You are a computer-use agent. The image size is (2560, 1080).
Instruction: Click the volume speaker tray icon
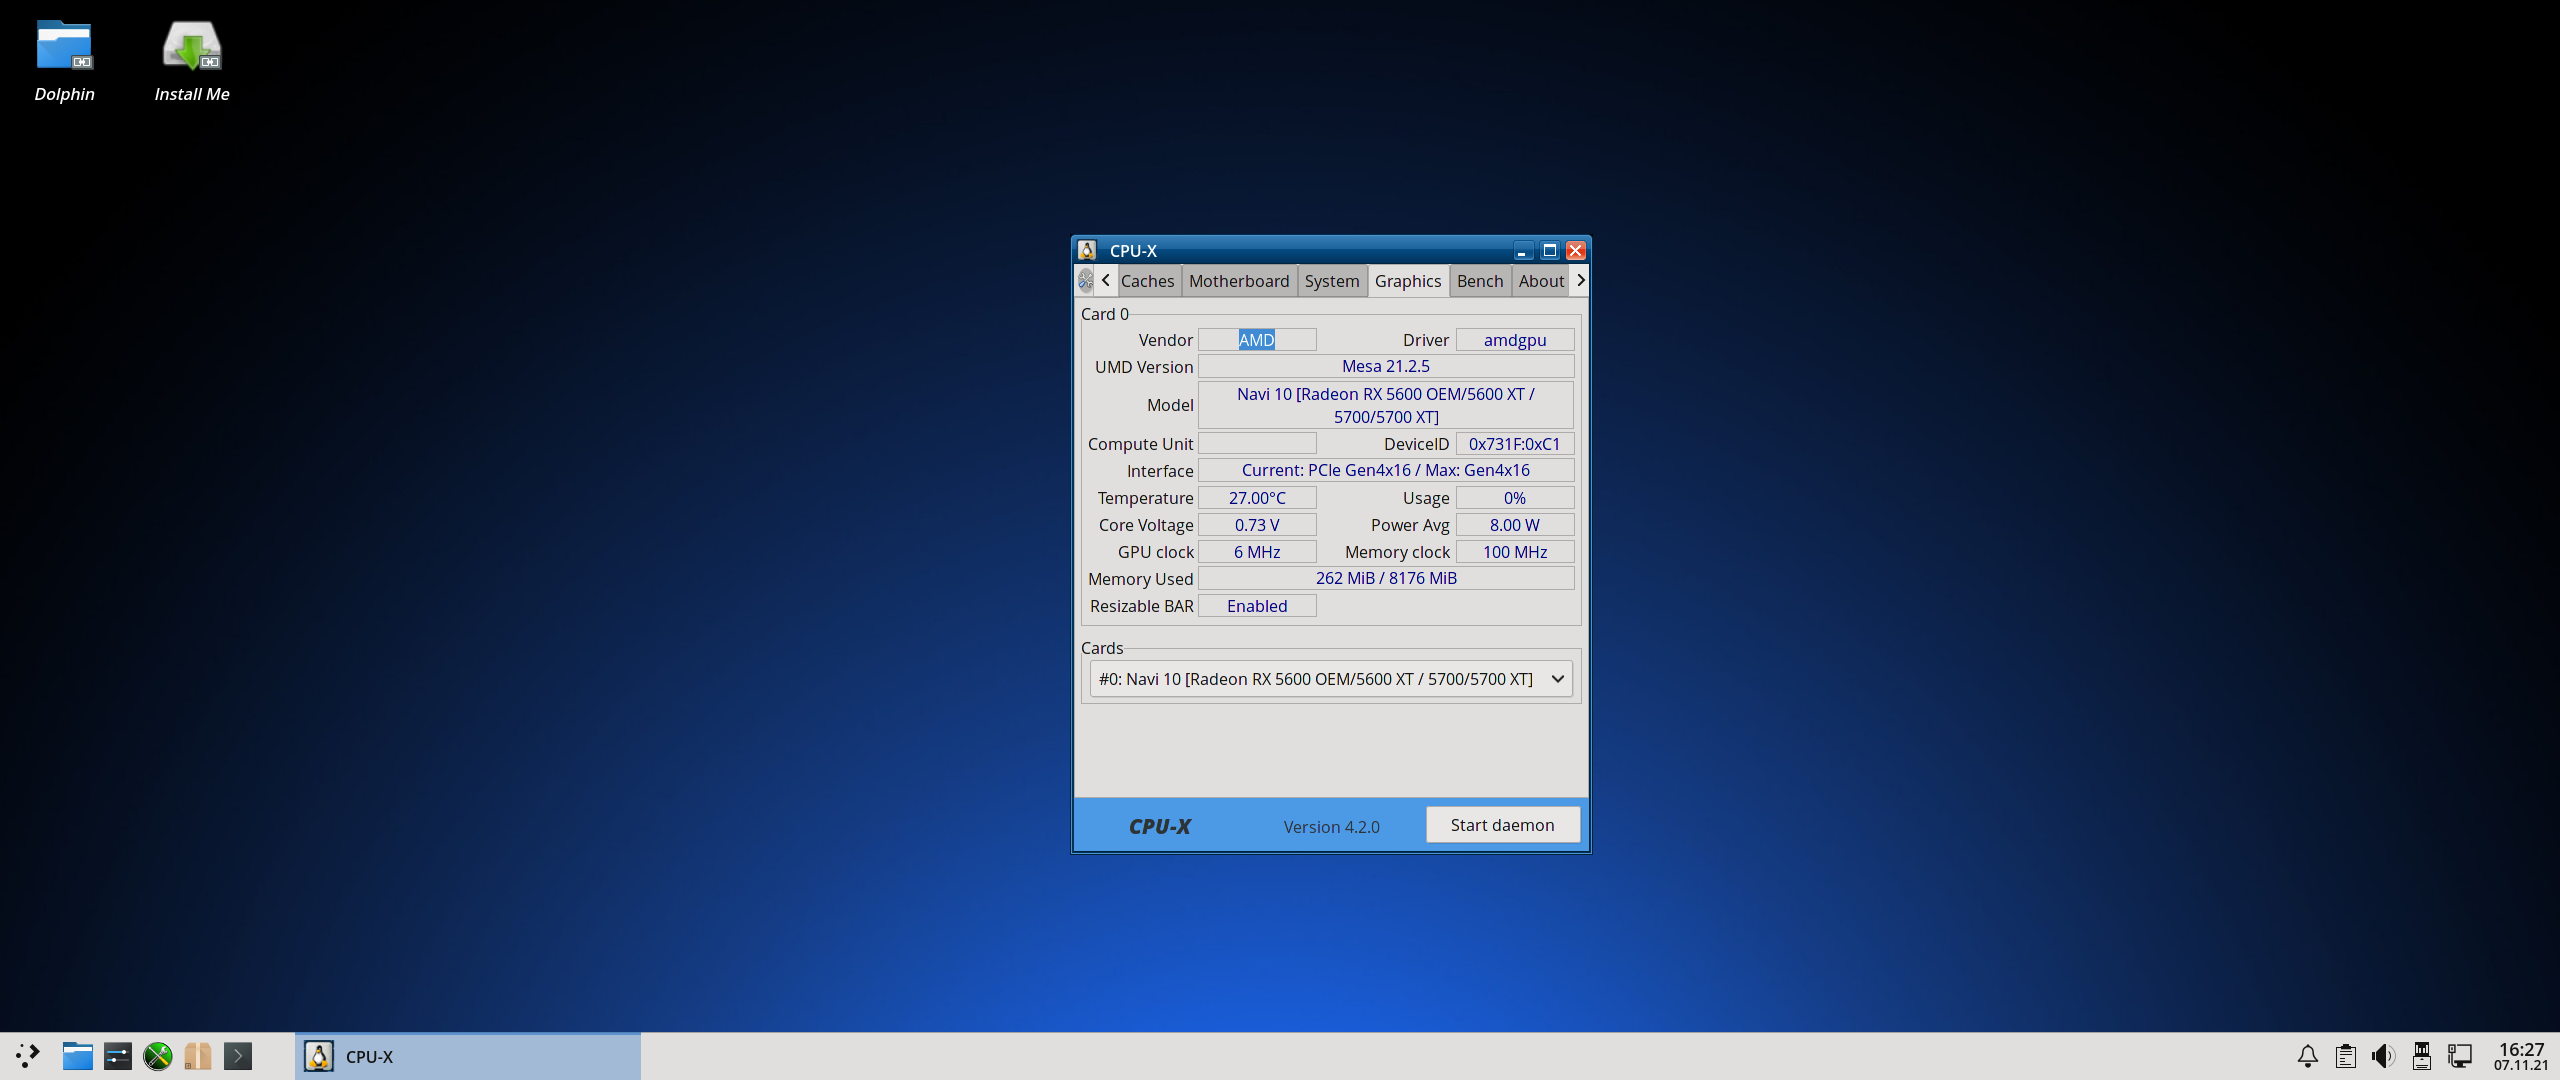click(x=2383, y=1056)
